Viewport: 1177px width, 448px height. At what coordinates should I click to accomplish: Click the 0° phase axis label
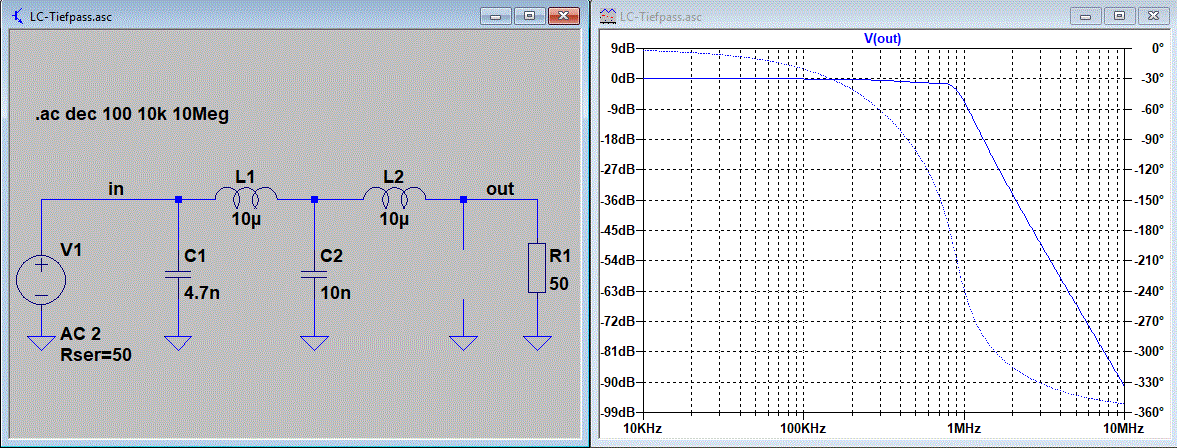(1156, 48)
